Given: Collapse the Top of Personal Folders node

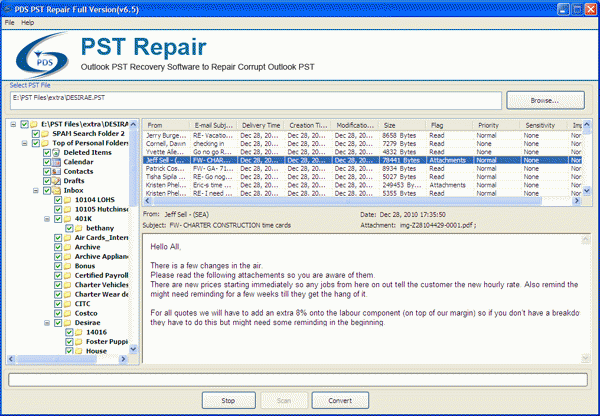Looking at the screenshot, I should coord(24,143).
